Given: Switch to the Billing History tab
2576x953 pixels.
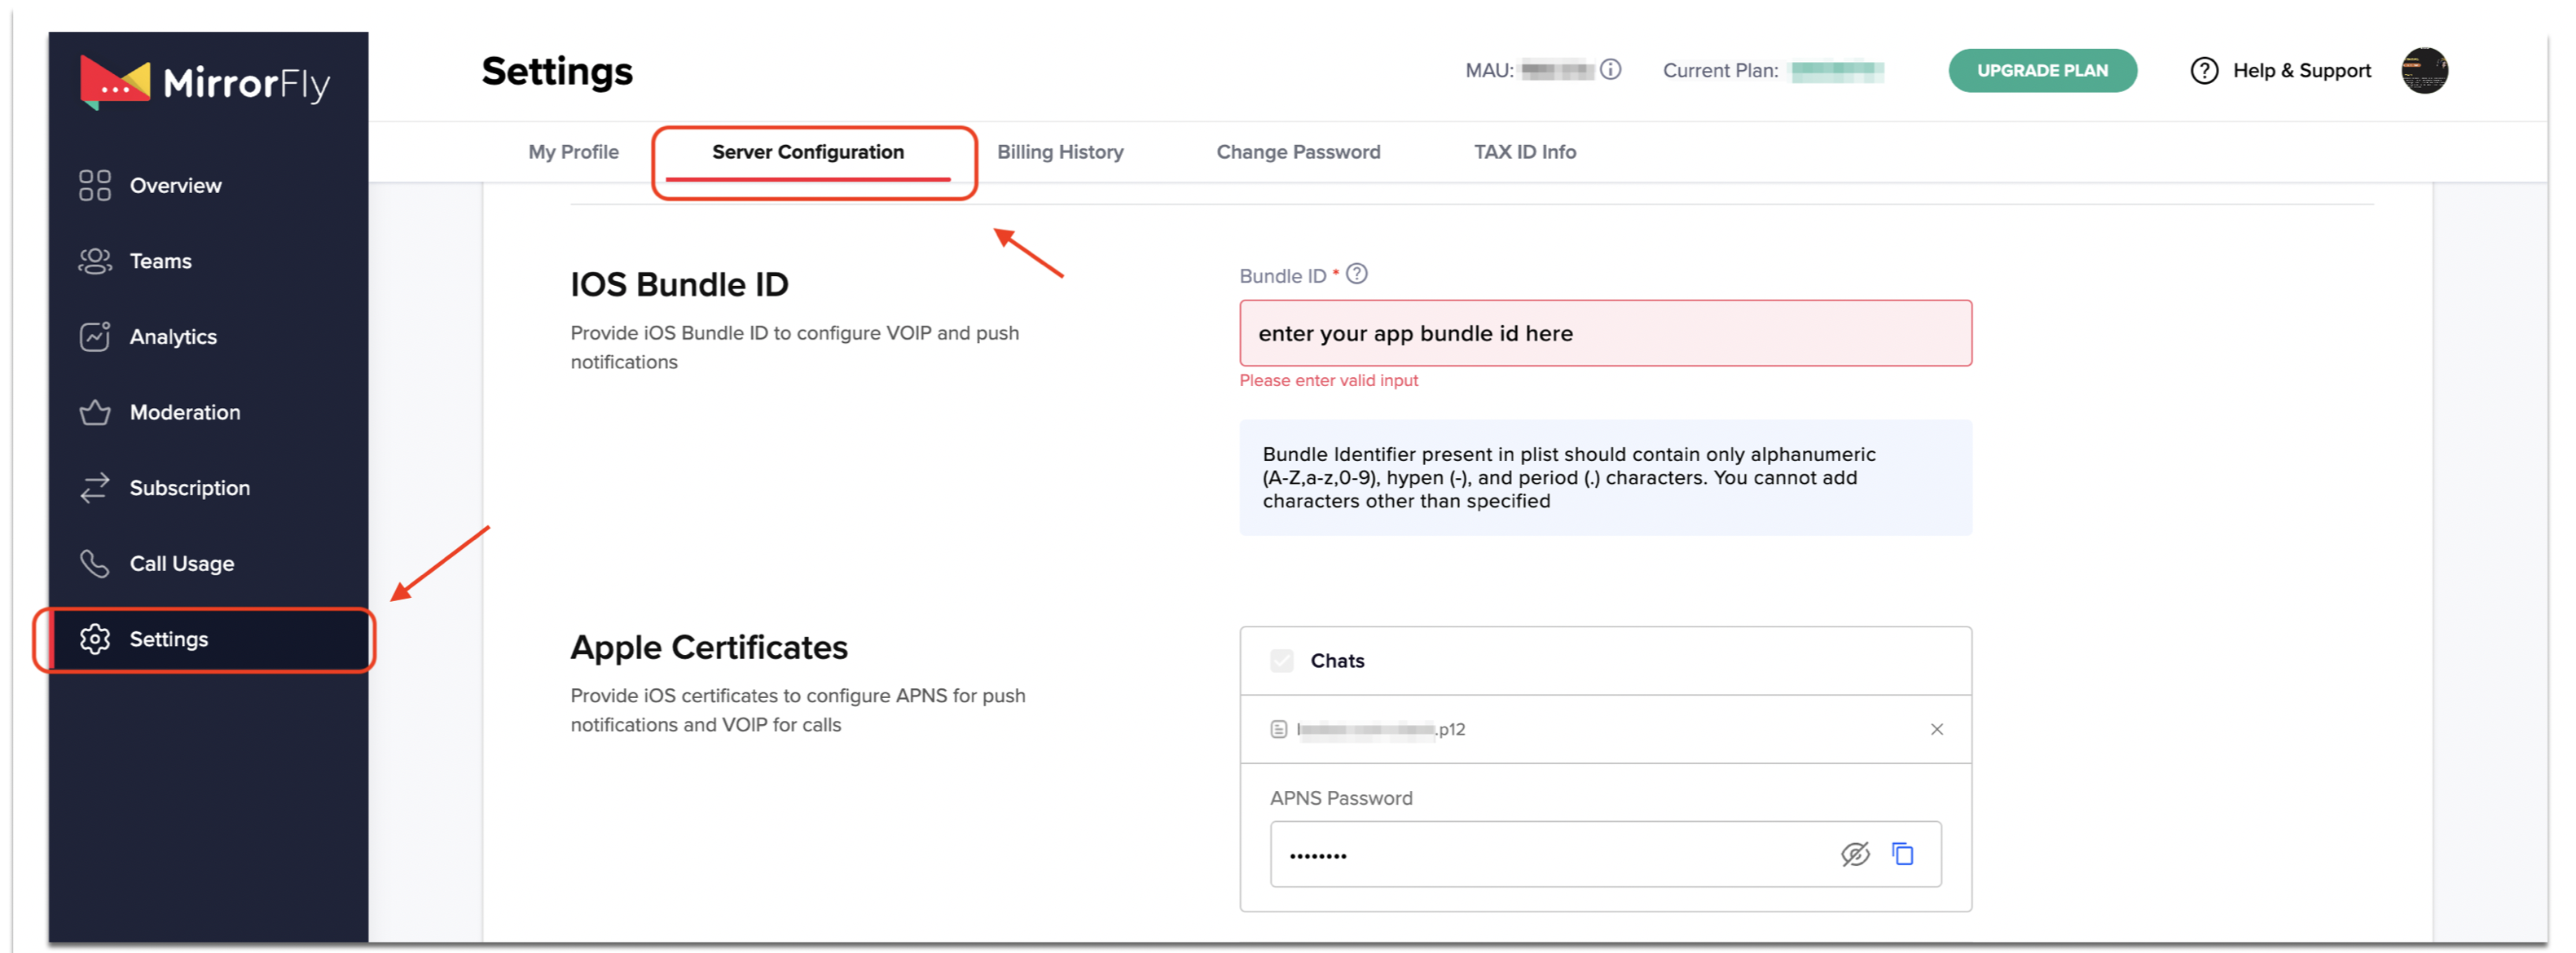Looking at the screenshot, I should coord(1060,152).
